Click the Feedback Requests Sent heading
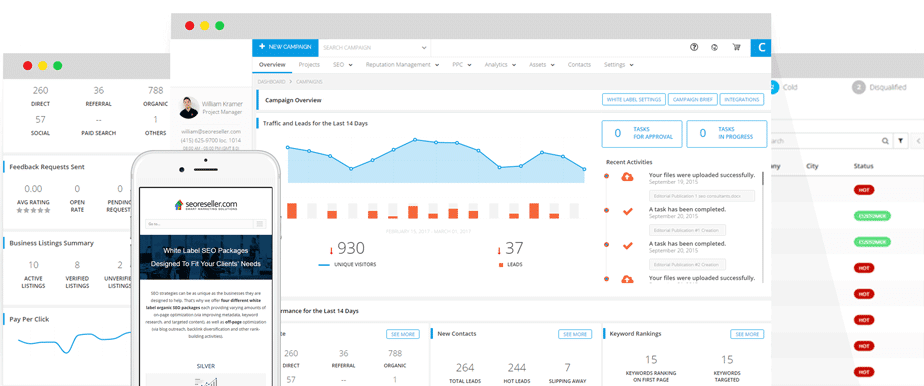This screenshot has height=386, width=924. click(47, 167)
